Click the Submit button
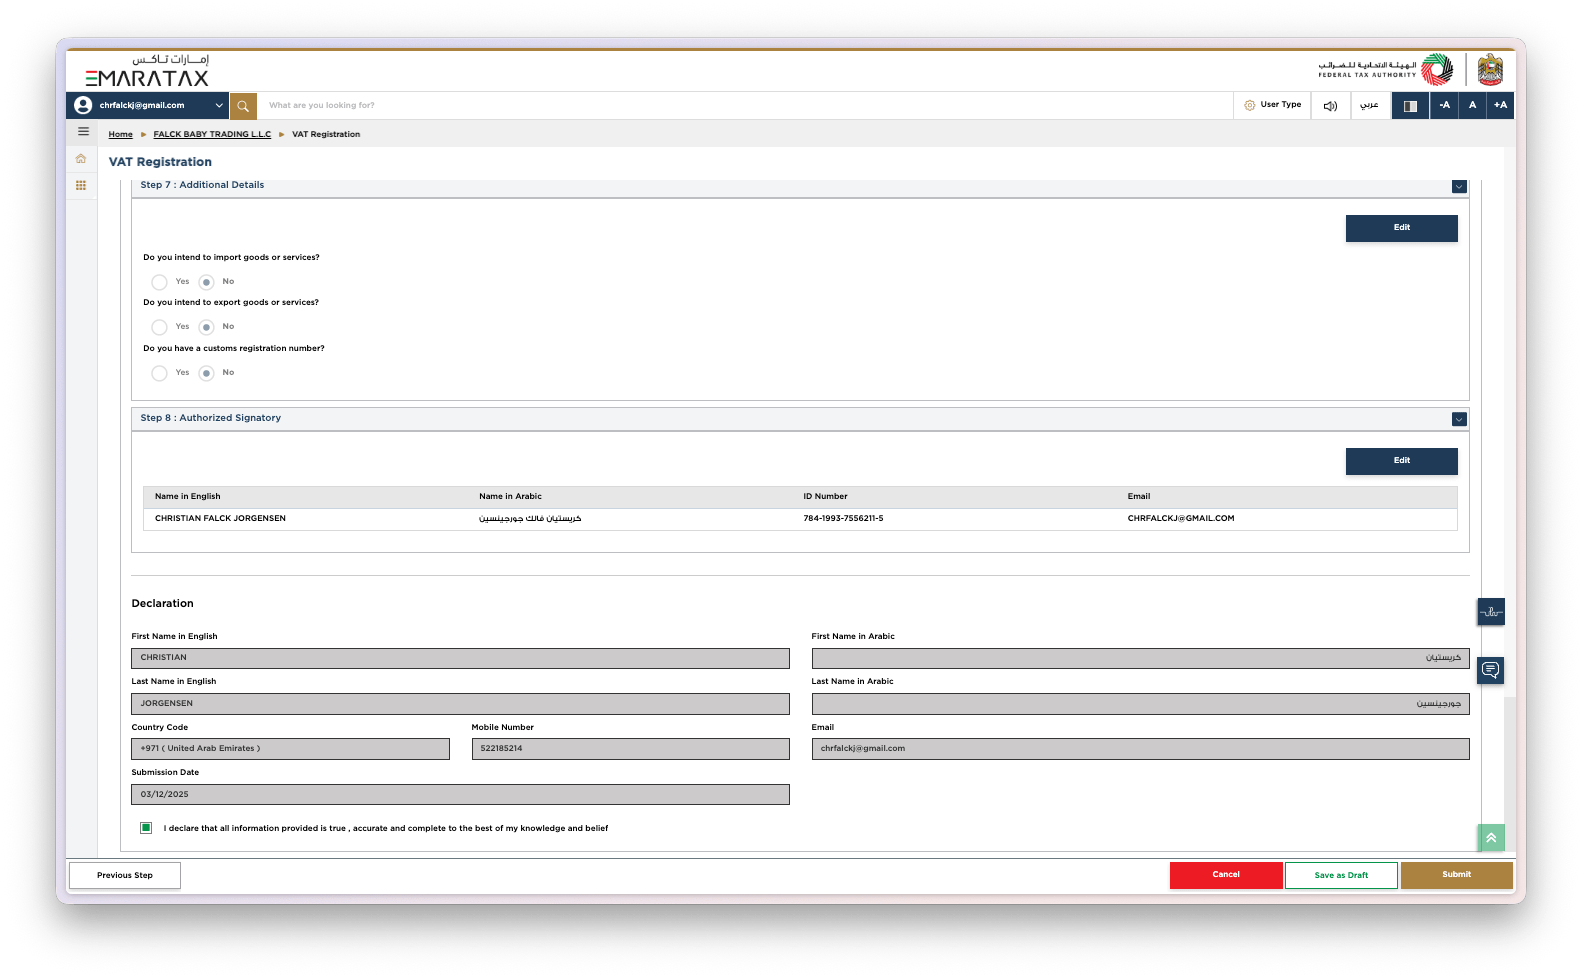The height and width of the screenshot is (978, 1582). click(1456, 875)
